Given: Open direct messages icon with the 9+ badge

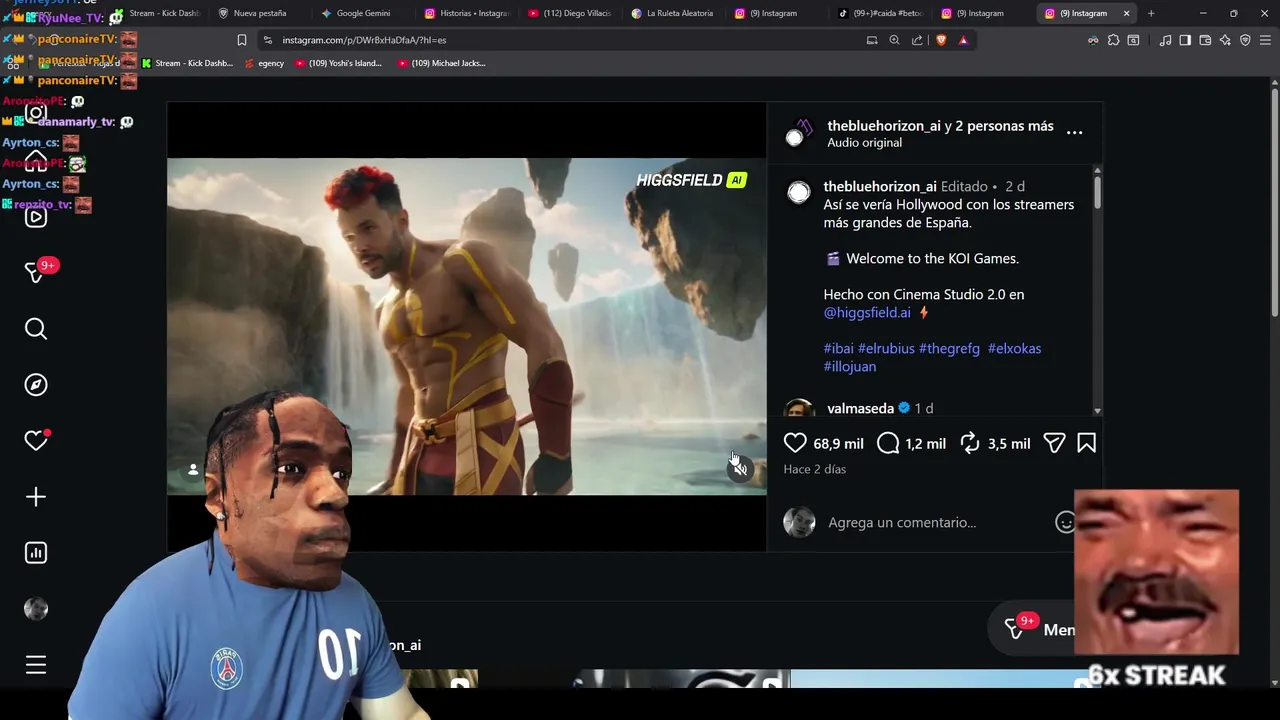Looking at the screenshot, I should click(x=36, y=272).
